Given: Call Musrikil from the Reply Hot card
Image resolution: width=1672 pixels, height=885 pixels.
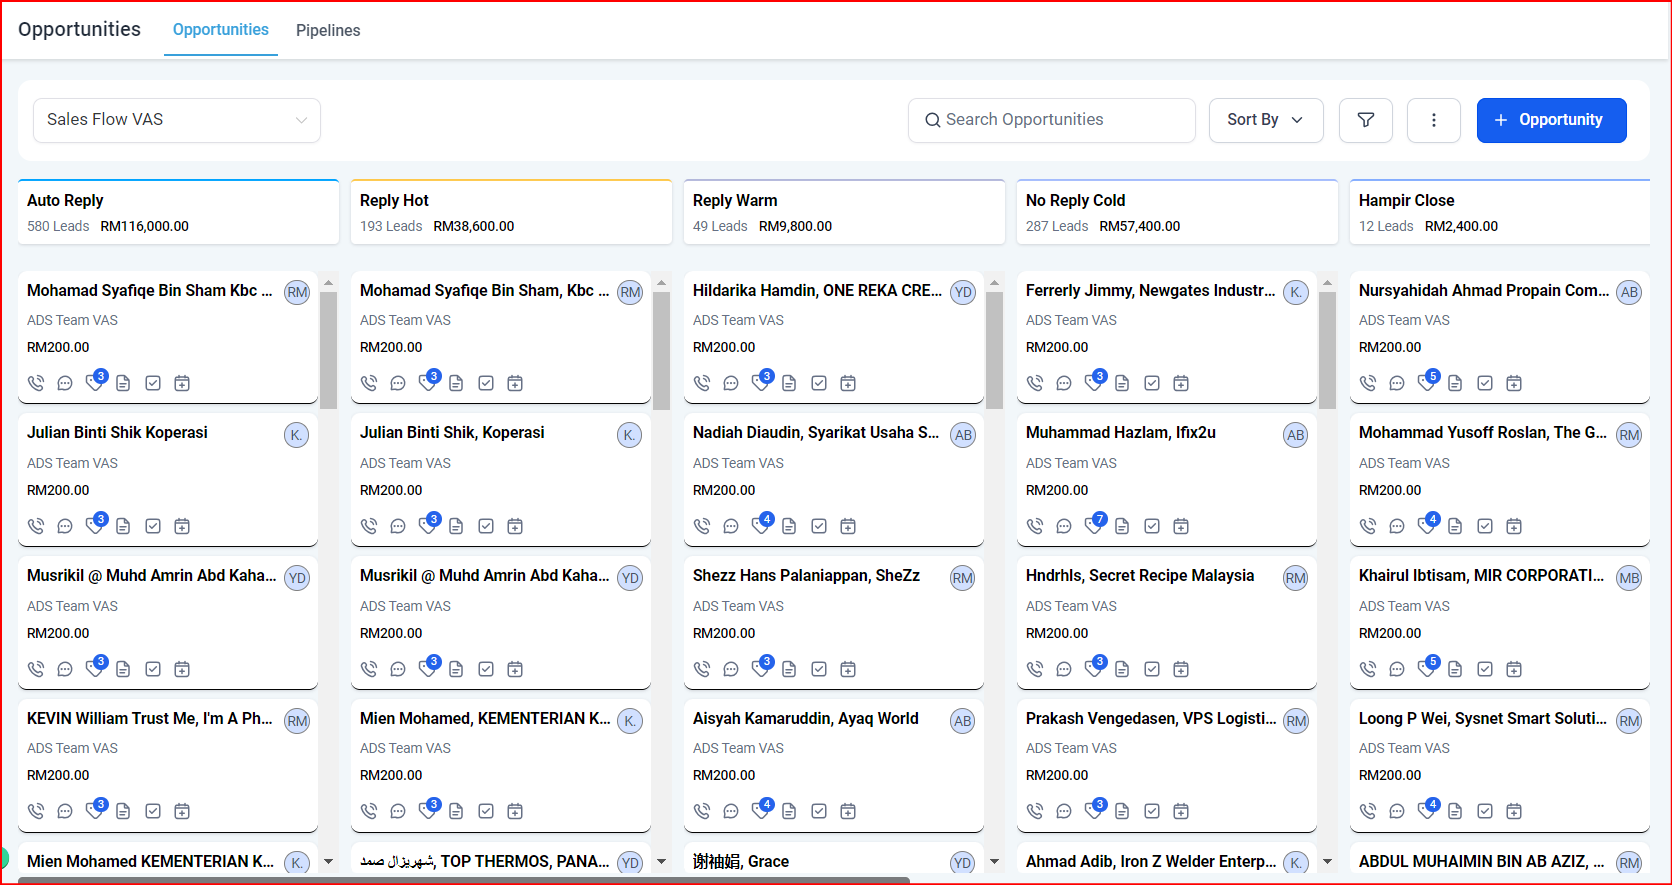Looking at the screenshot, I should 369,669.
